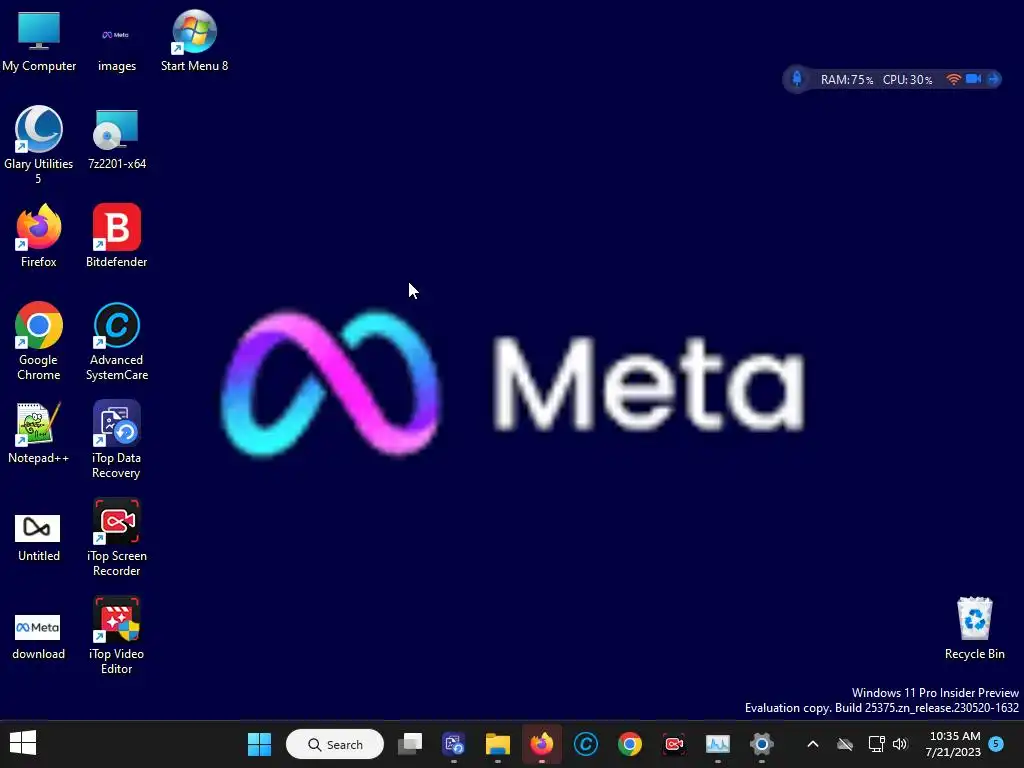Open the Windows 11 Start button
1024x768 pixels.
pos(259,744)
